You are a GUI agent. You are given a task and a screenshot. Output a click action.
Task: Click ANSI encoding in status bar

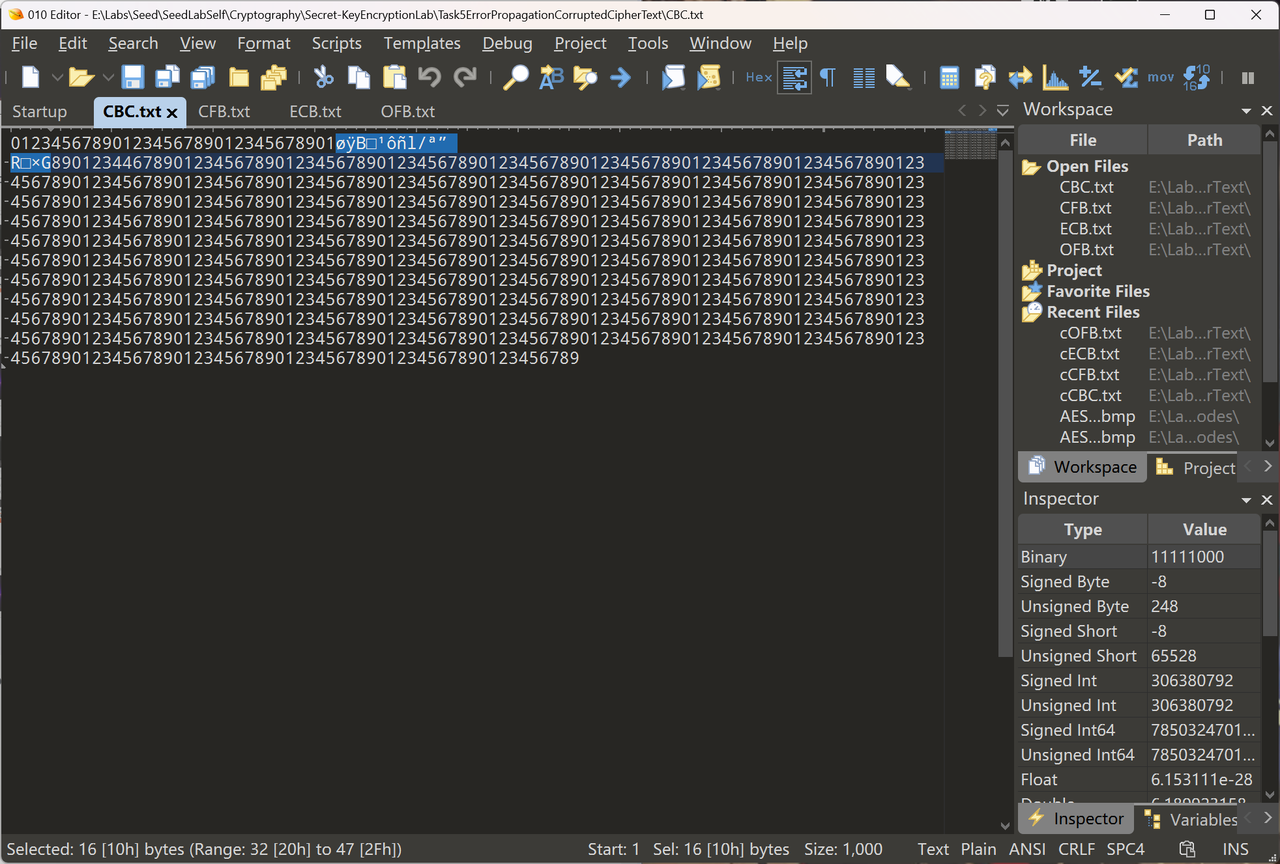[x=1028, y=849]
